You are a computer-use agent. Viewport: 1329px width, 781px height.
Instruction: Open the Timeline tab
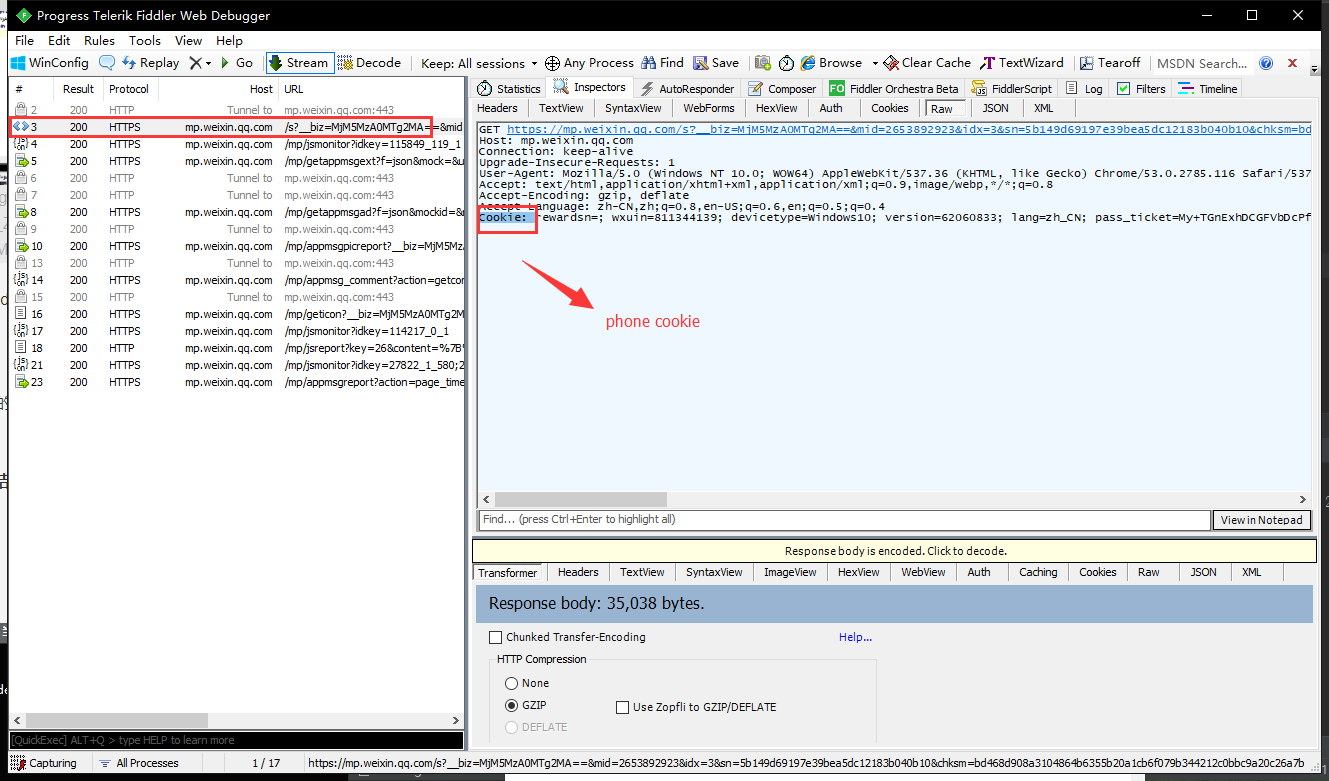[x=1208, y=89]
